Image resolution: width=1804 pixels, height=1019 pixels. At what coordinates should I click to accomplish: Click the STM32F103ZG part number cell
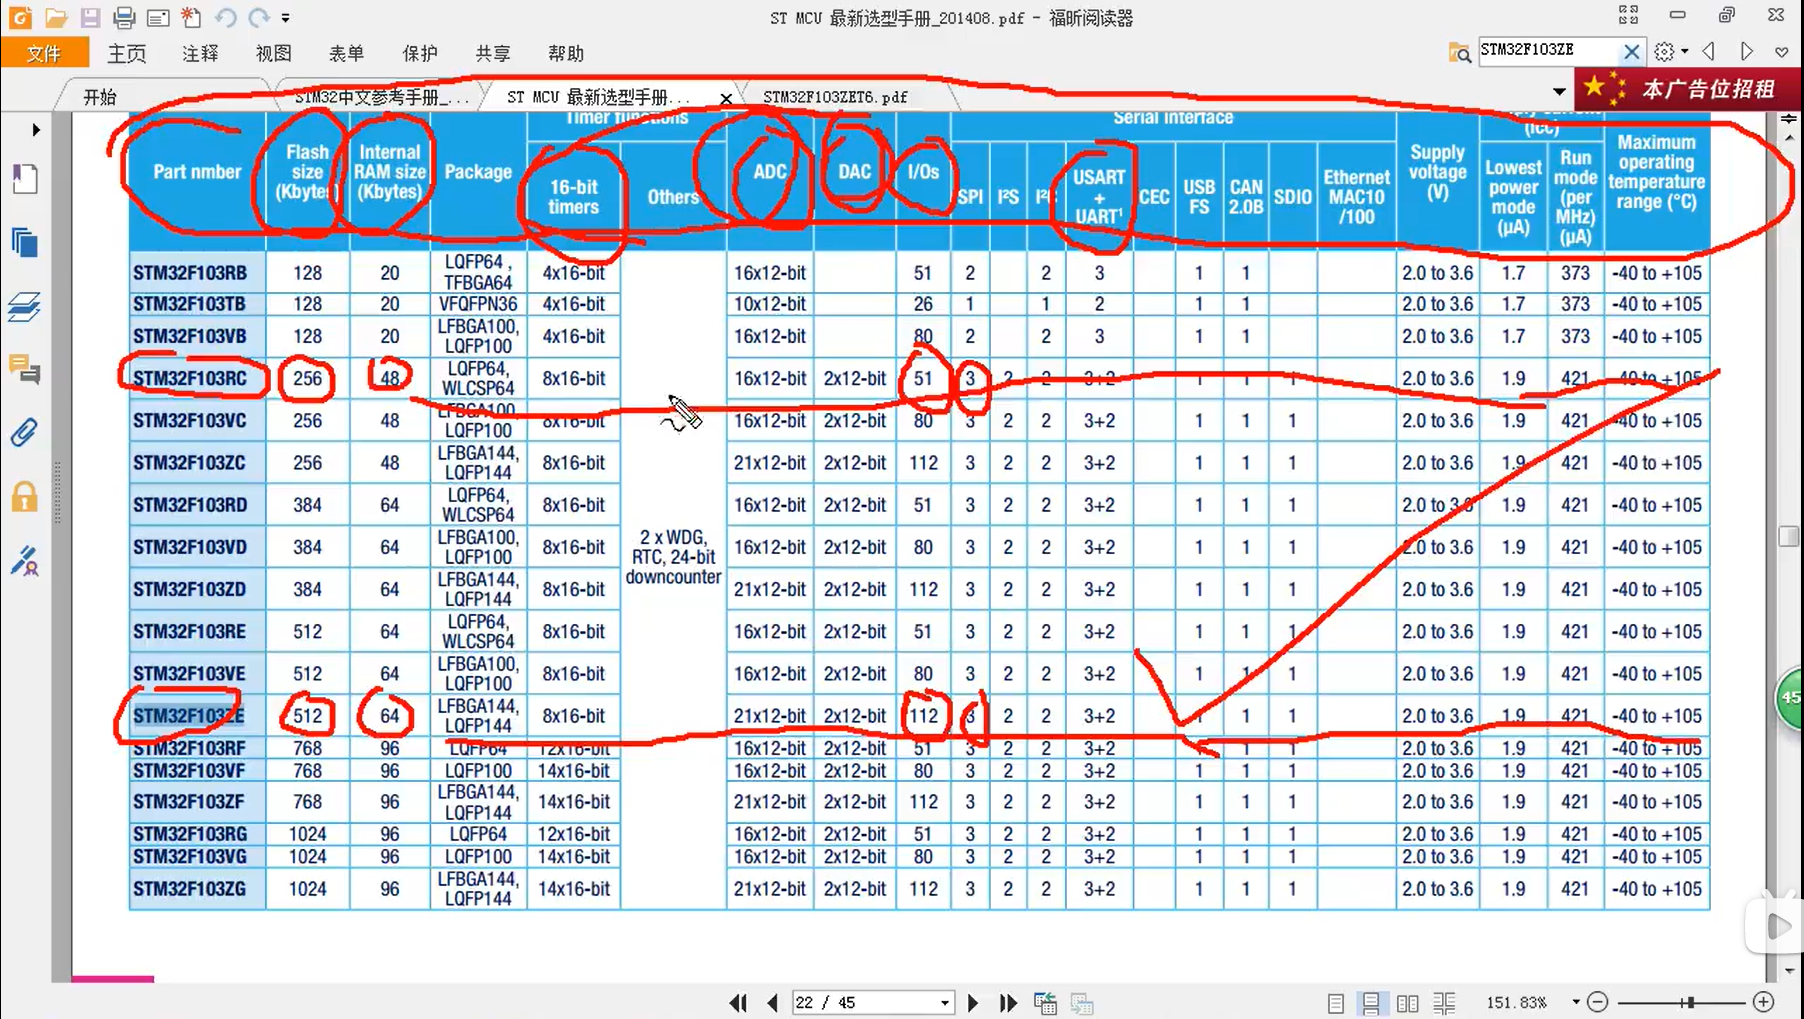pyautogui.click(x=197, y=889)
